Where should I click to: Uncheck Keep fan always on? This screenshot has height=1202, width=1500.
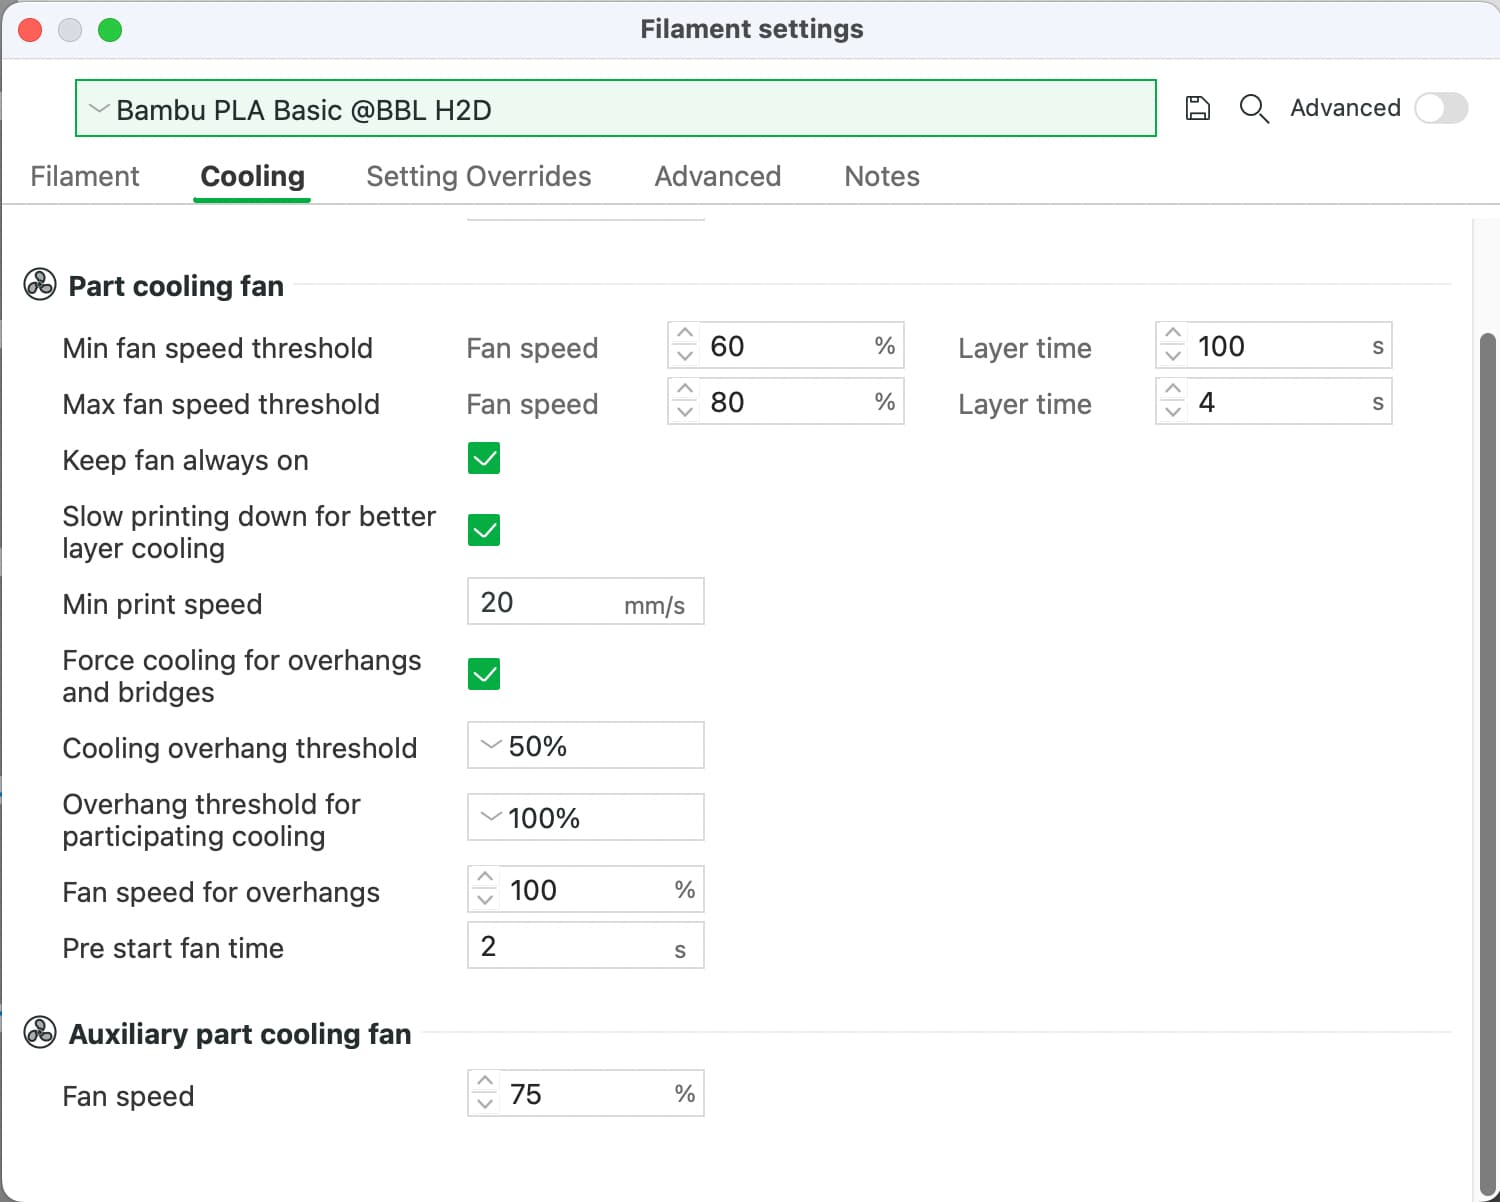[x=484, y=459]
